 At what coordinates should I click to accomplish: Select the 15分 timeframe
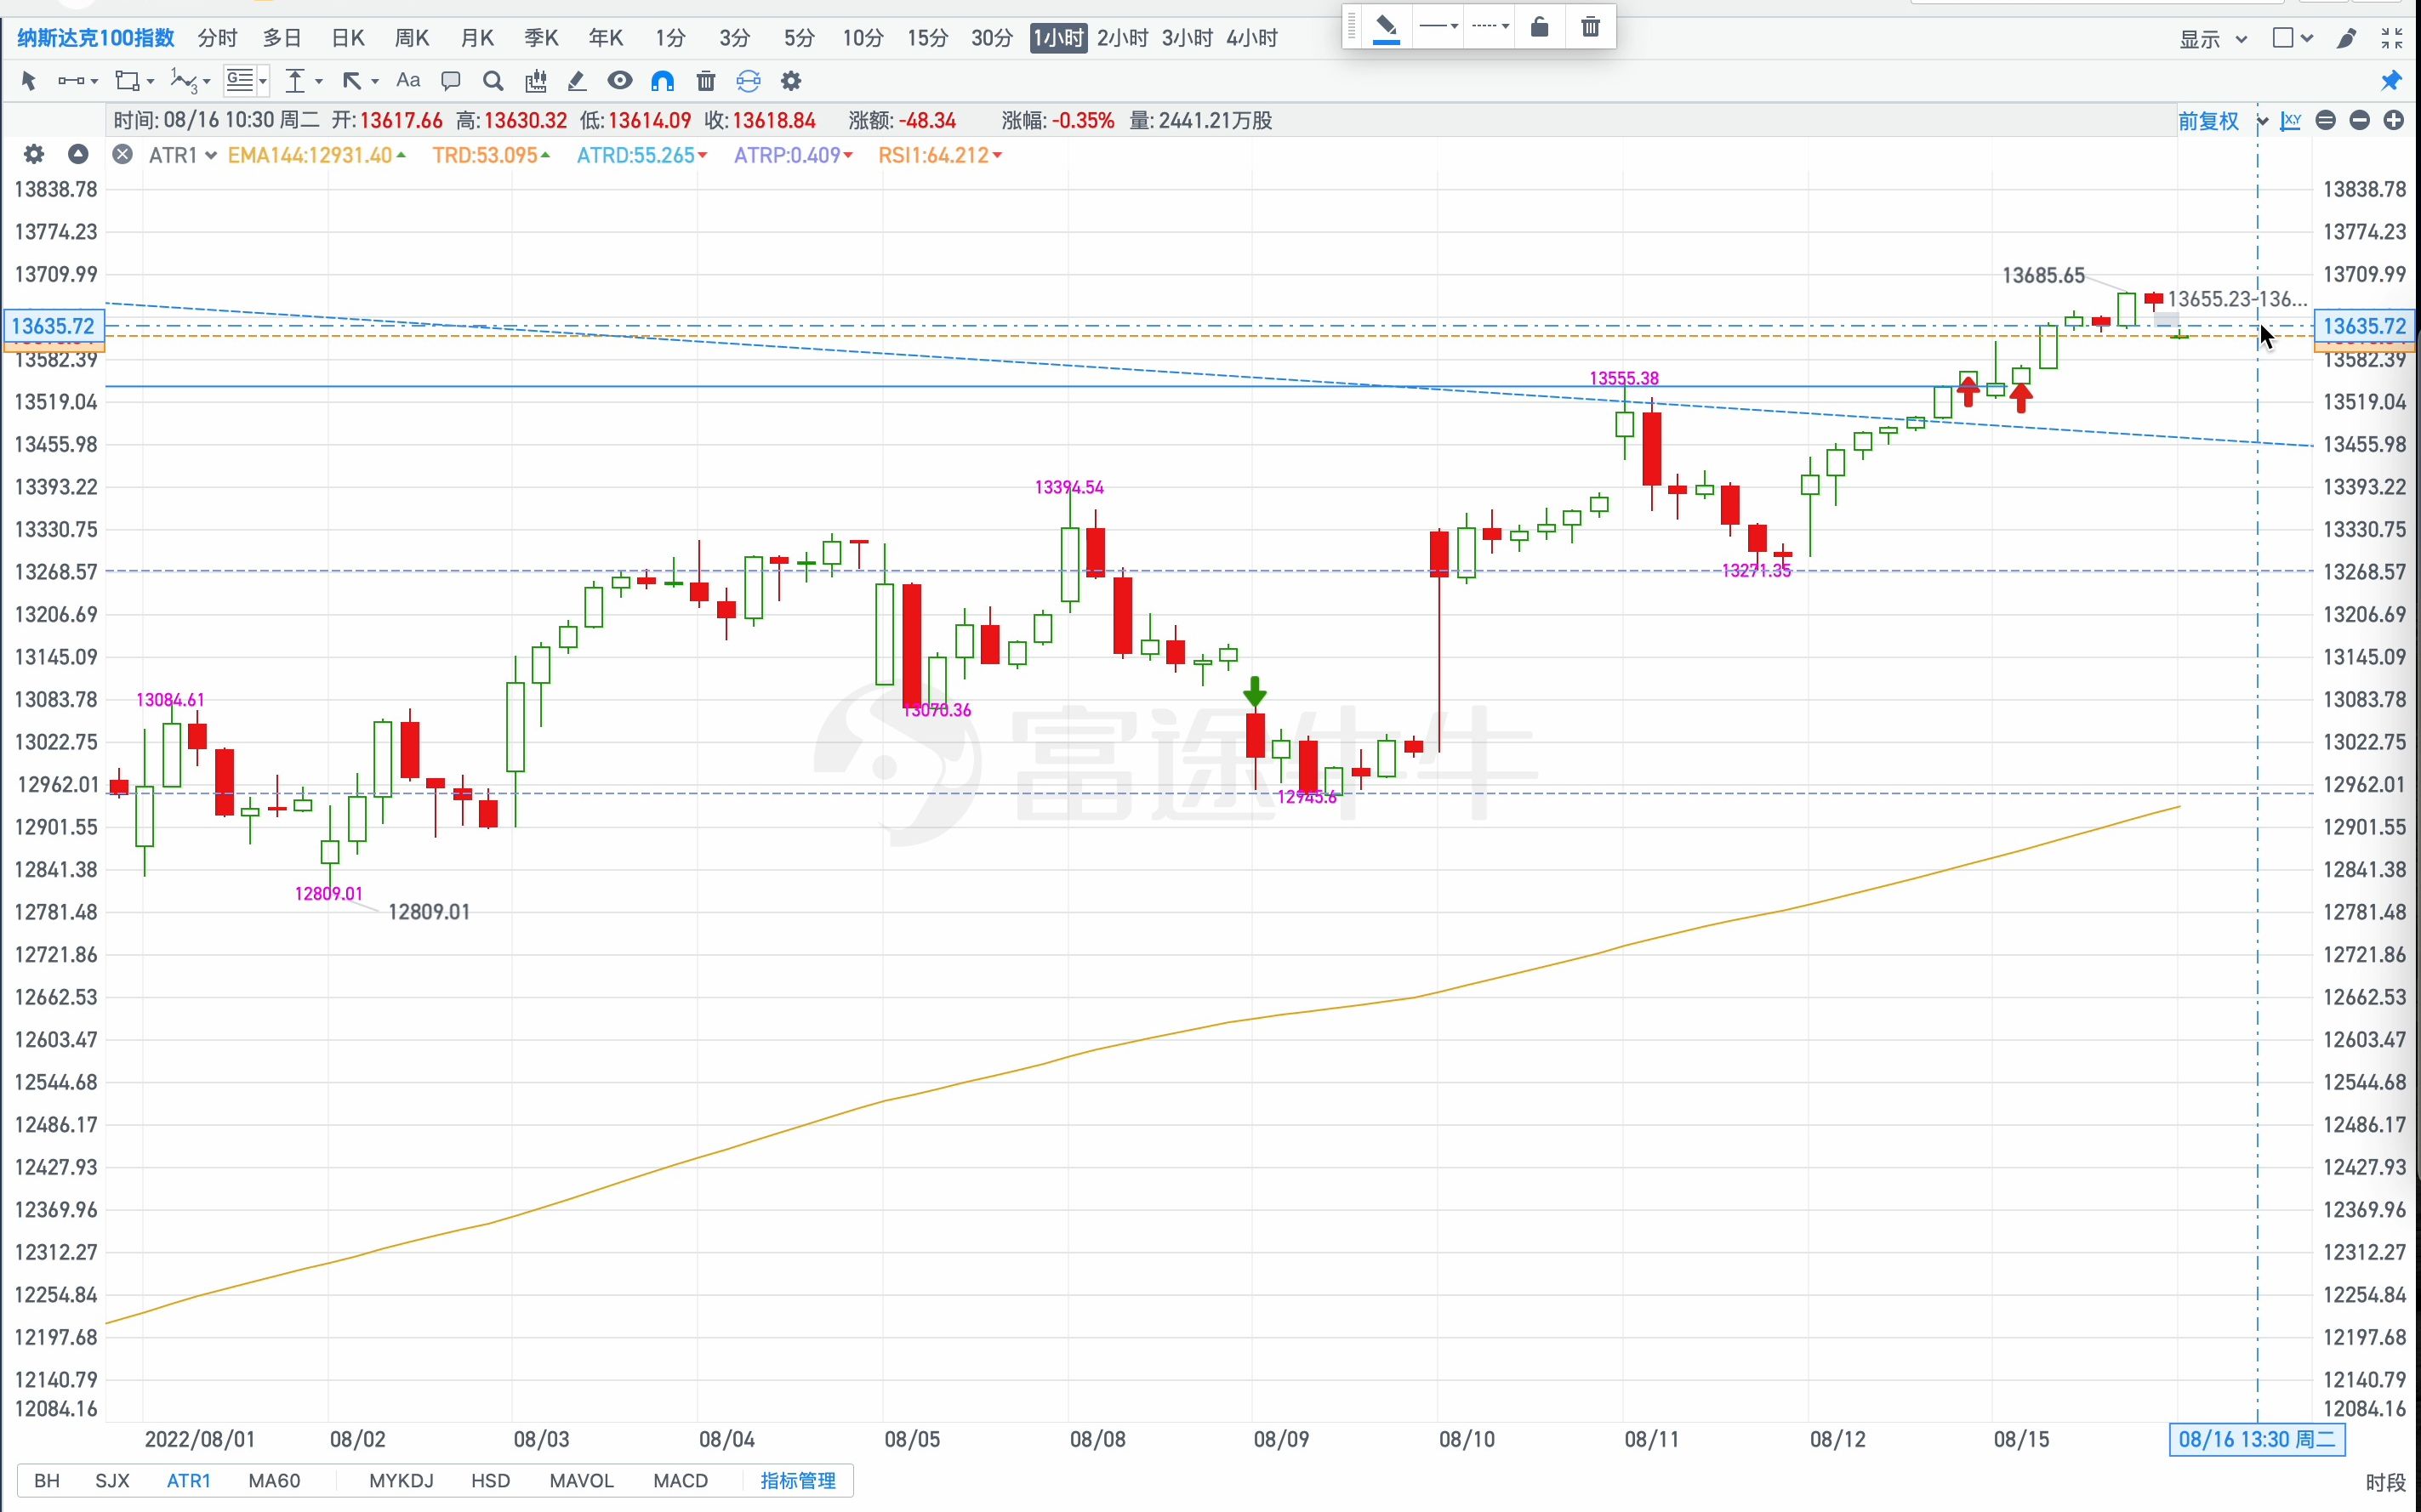[927, 38]
